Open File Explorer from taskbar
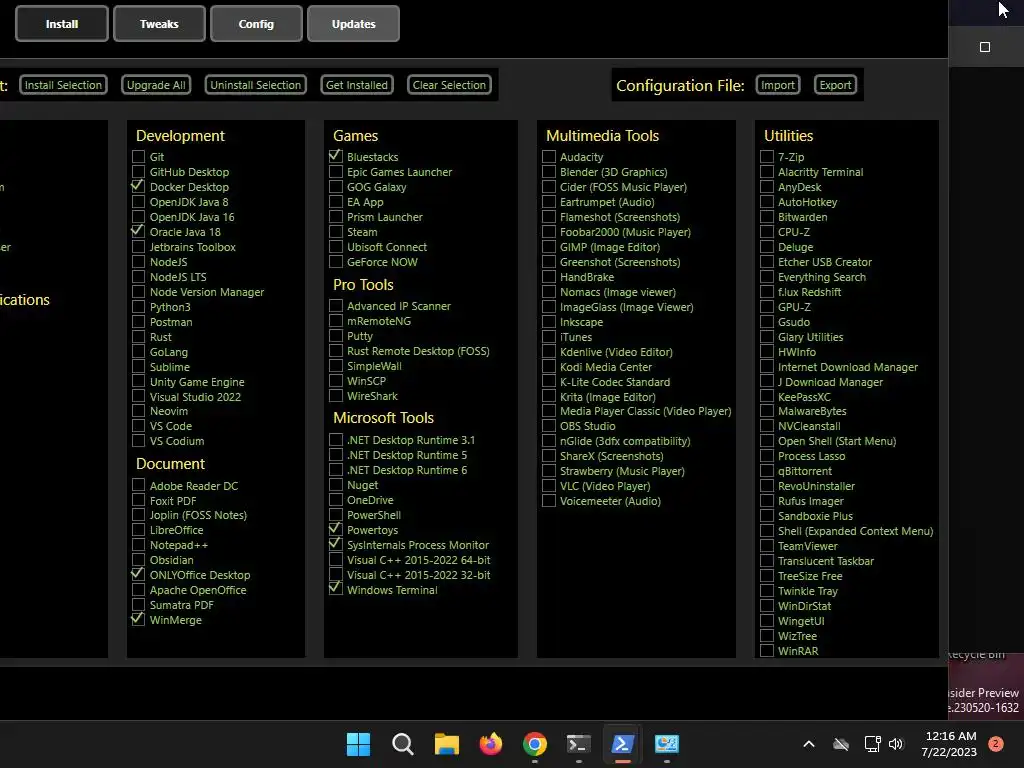Viewport: 1024px width, 768px height. click(x=447, y=744)
